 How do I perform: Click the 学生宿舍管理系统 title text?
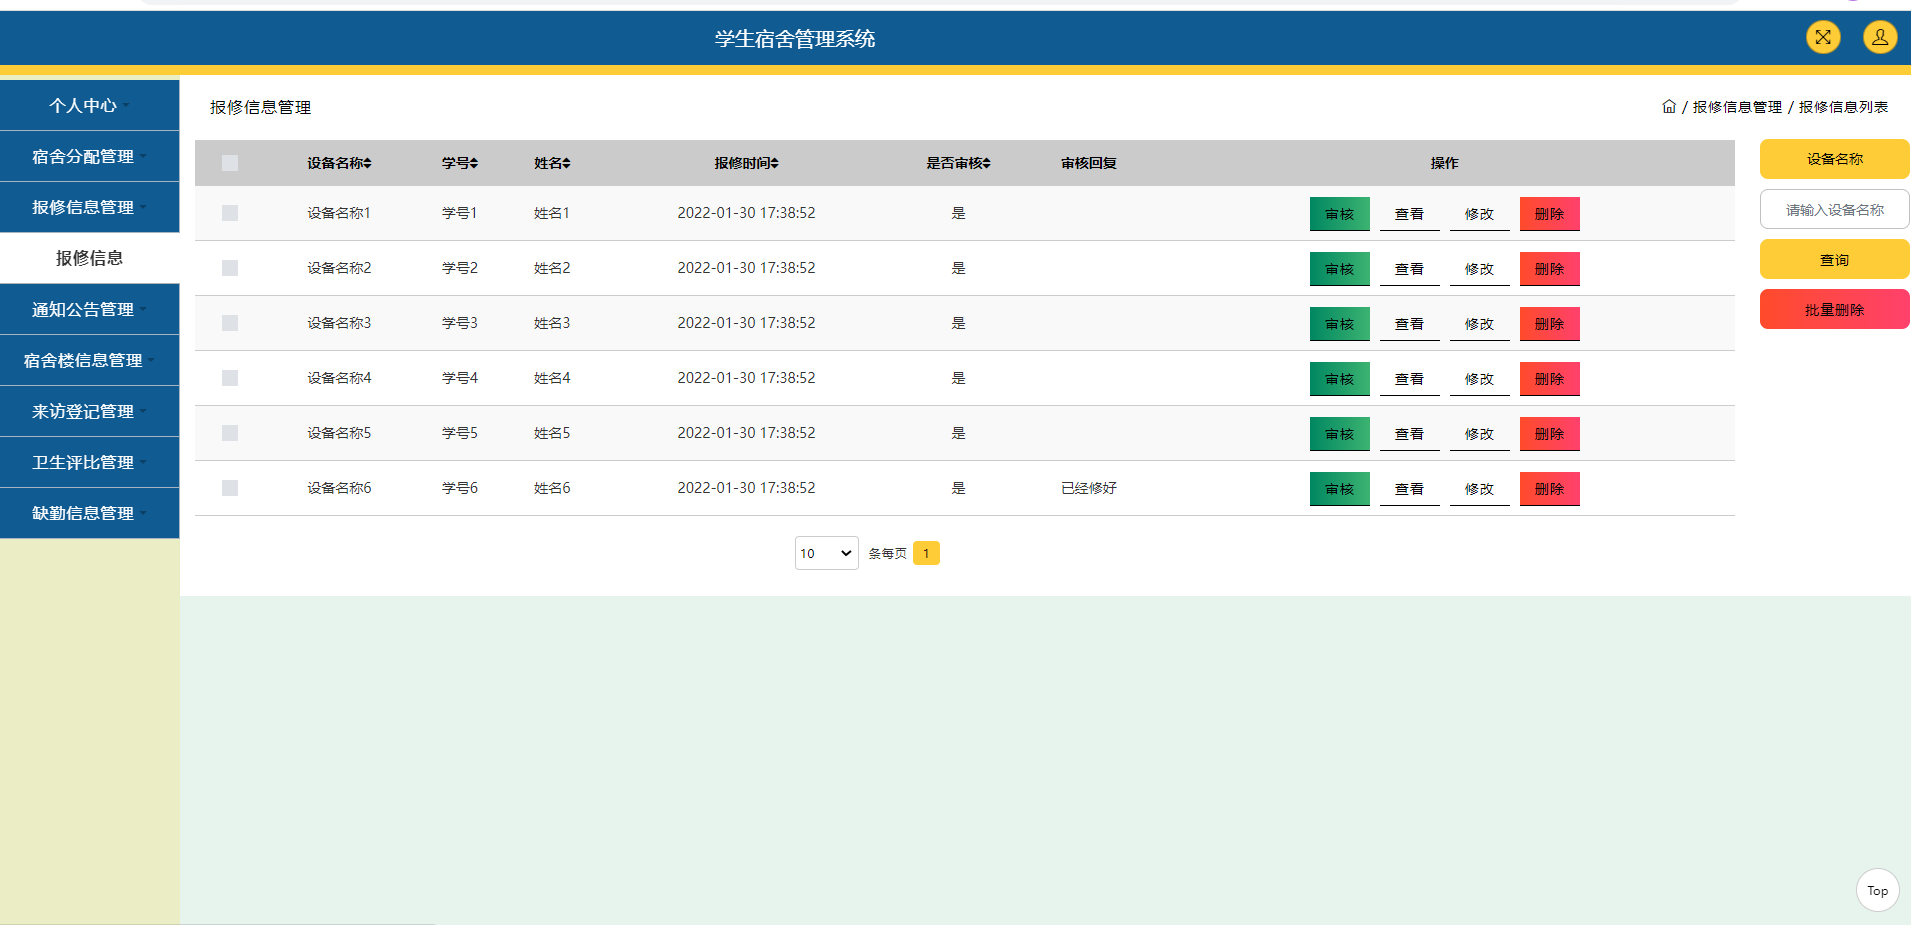(x=795, y=39)
